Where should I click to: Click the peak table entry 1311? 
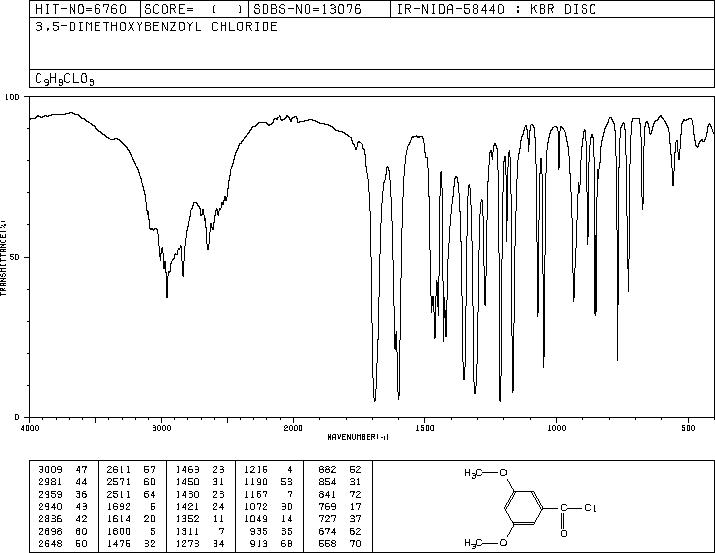pyautogui.click(x=187, y=531)
